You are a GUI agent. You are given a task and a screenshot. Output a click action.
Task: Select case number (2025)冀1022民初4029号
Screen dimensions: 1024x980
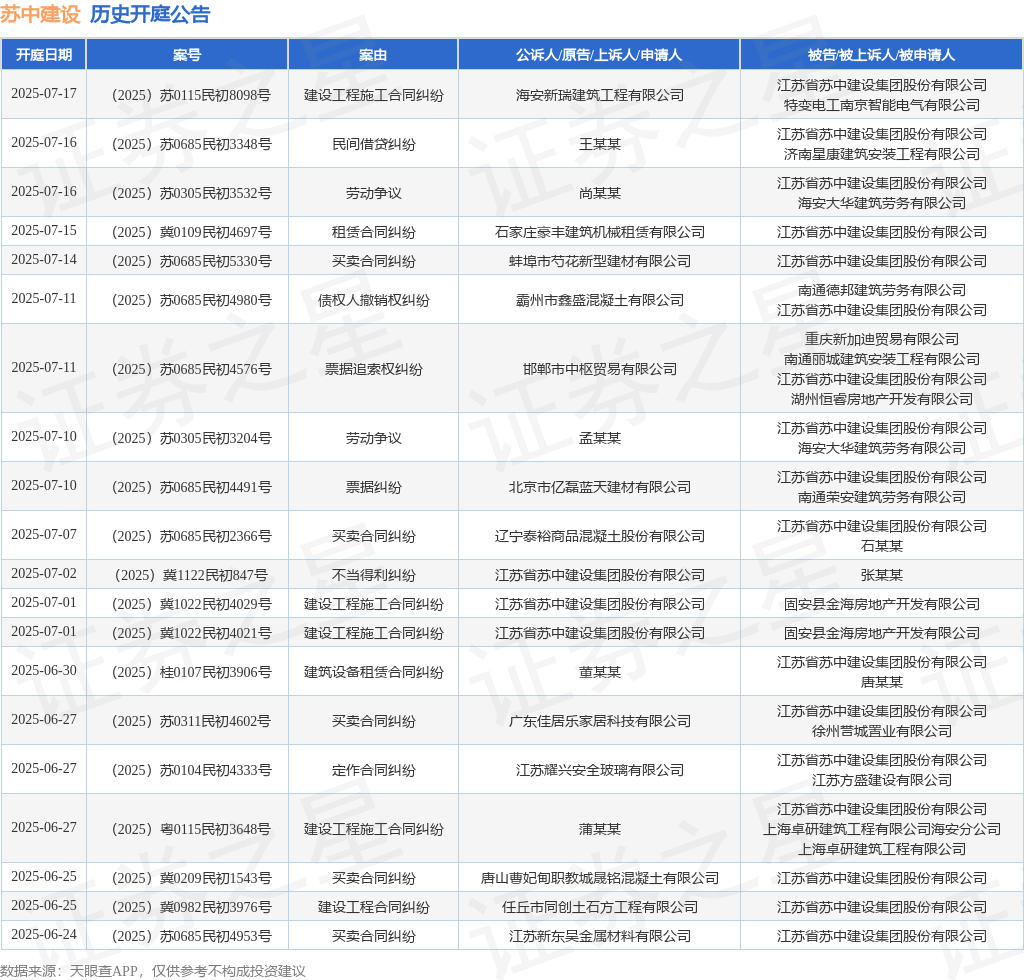pos(191,604)
